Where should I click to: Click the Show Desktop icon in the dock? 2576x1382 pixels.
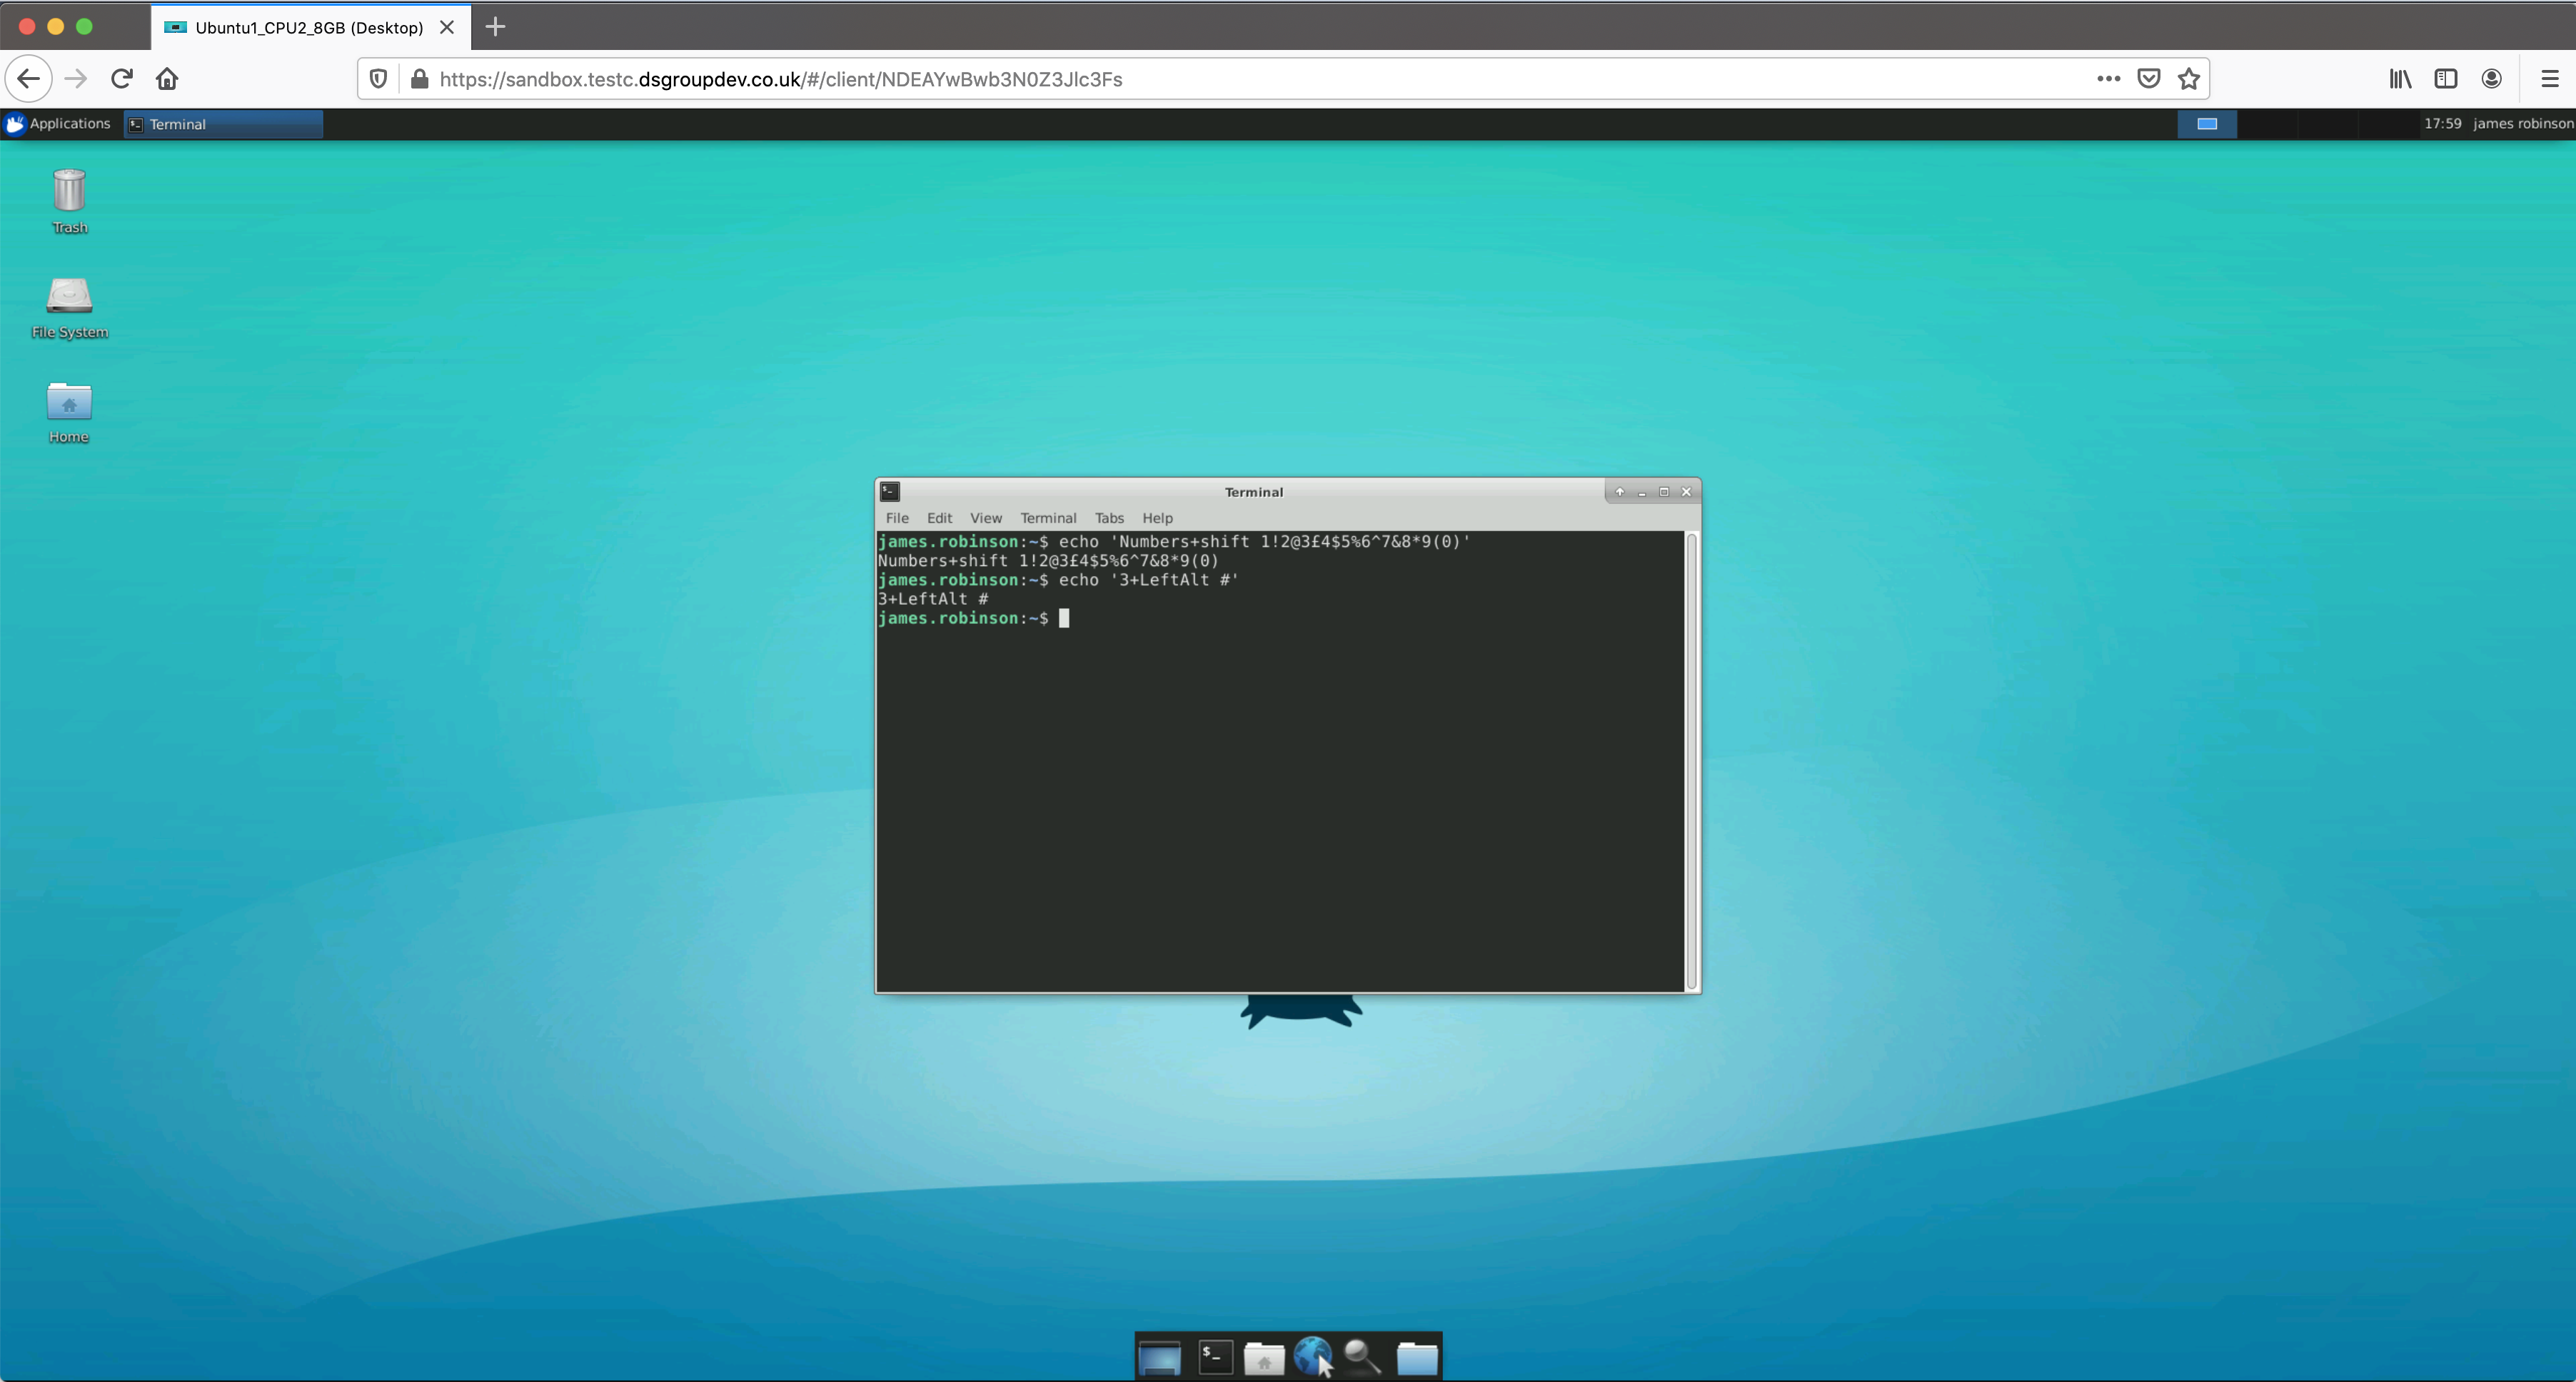click(x=1160, y=1357)
